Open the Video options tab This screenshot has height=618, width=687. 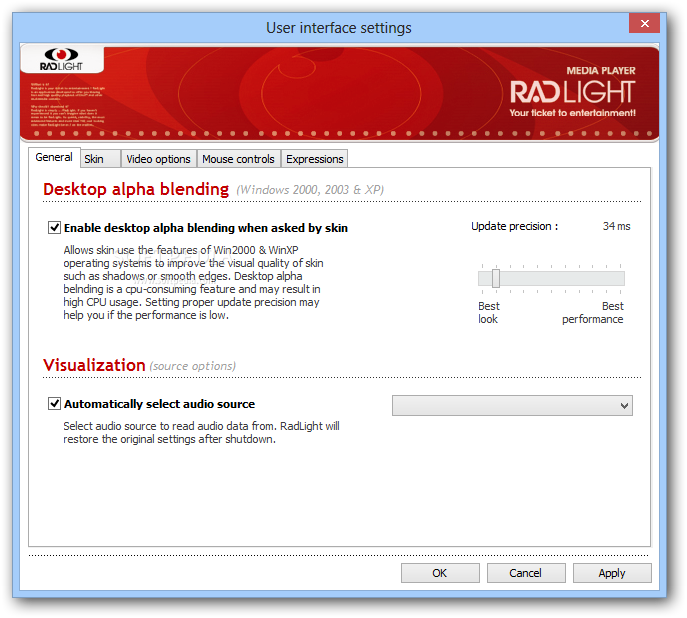(159, 159)
